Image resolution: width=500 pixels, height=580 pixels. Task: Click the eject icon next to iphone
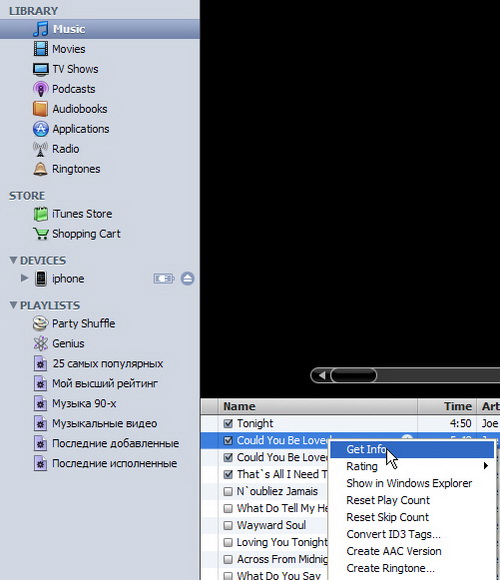188,278
